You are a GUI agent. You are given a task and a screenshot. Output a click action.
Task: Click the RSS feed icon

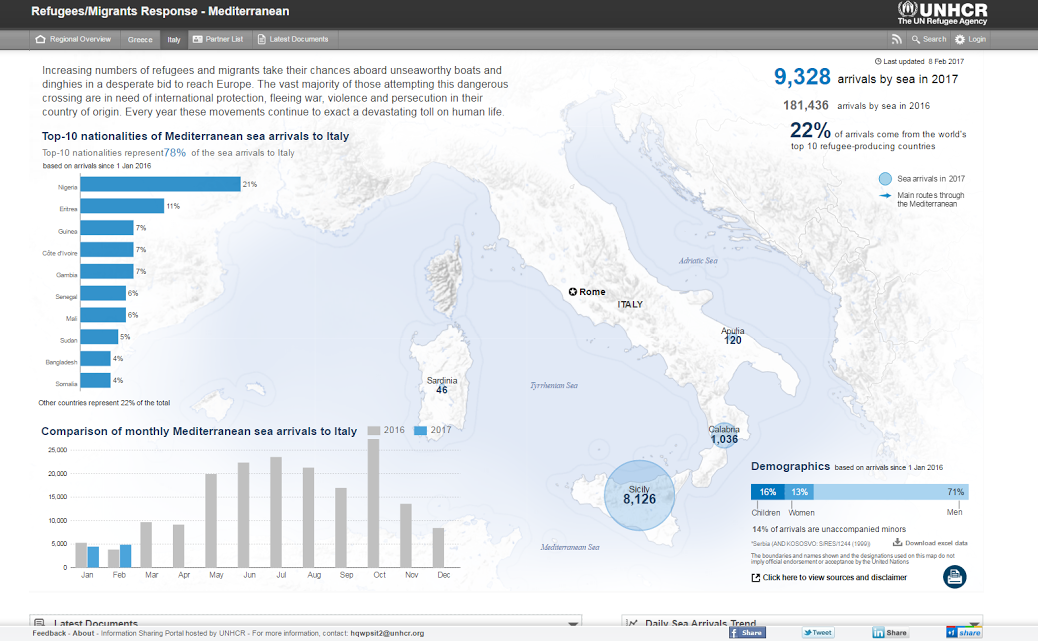pyautogui.click(x=896, y=39)
